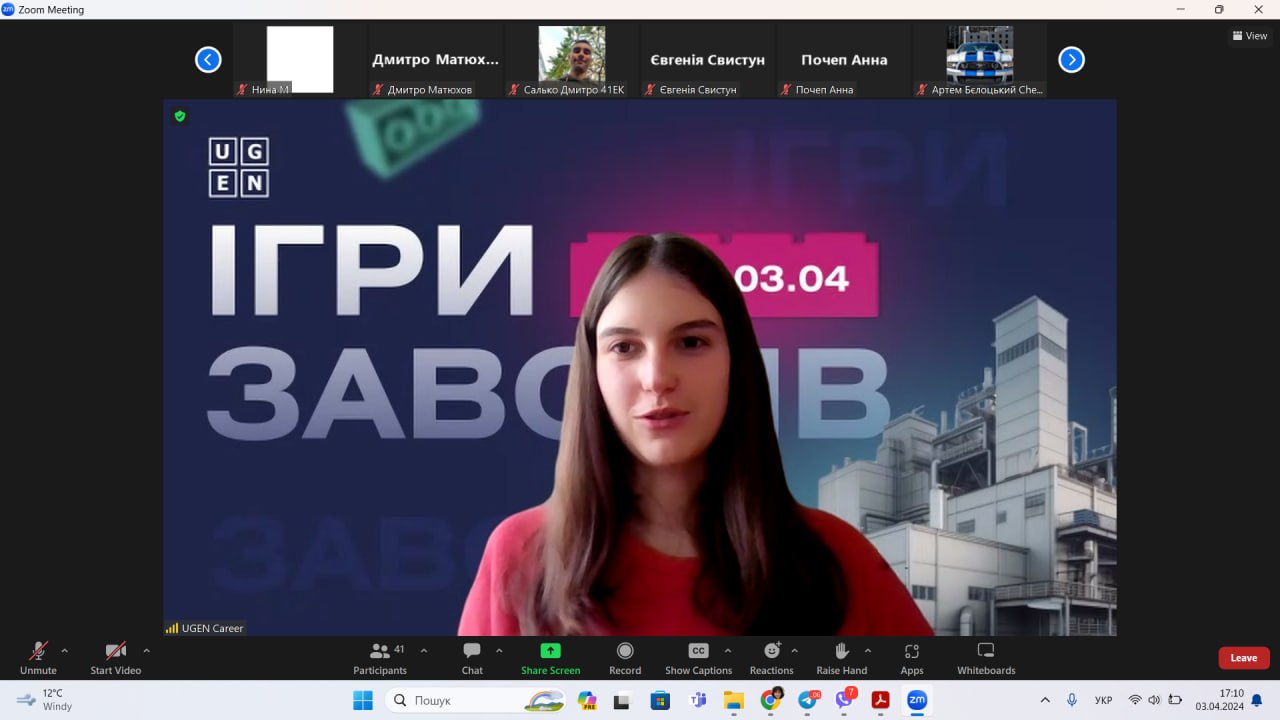Open File Explorer from taskbar

click(734, 700)
